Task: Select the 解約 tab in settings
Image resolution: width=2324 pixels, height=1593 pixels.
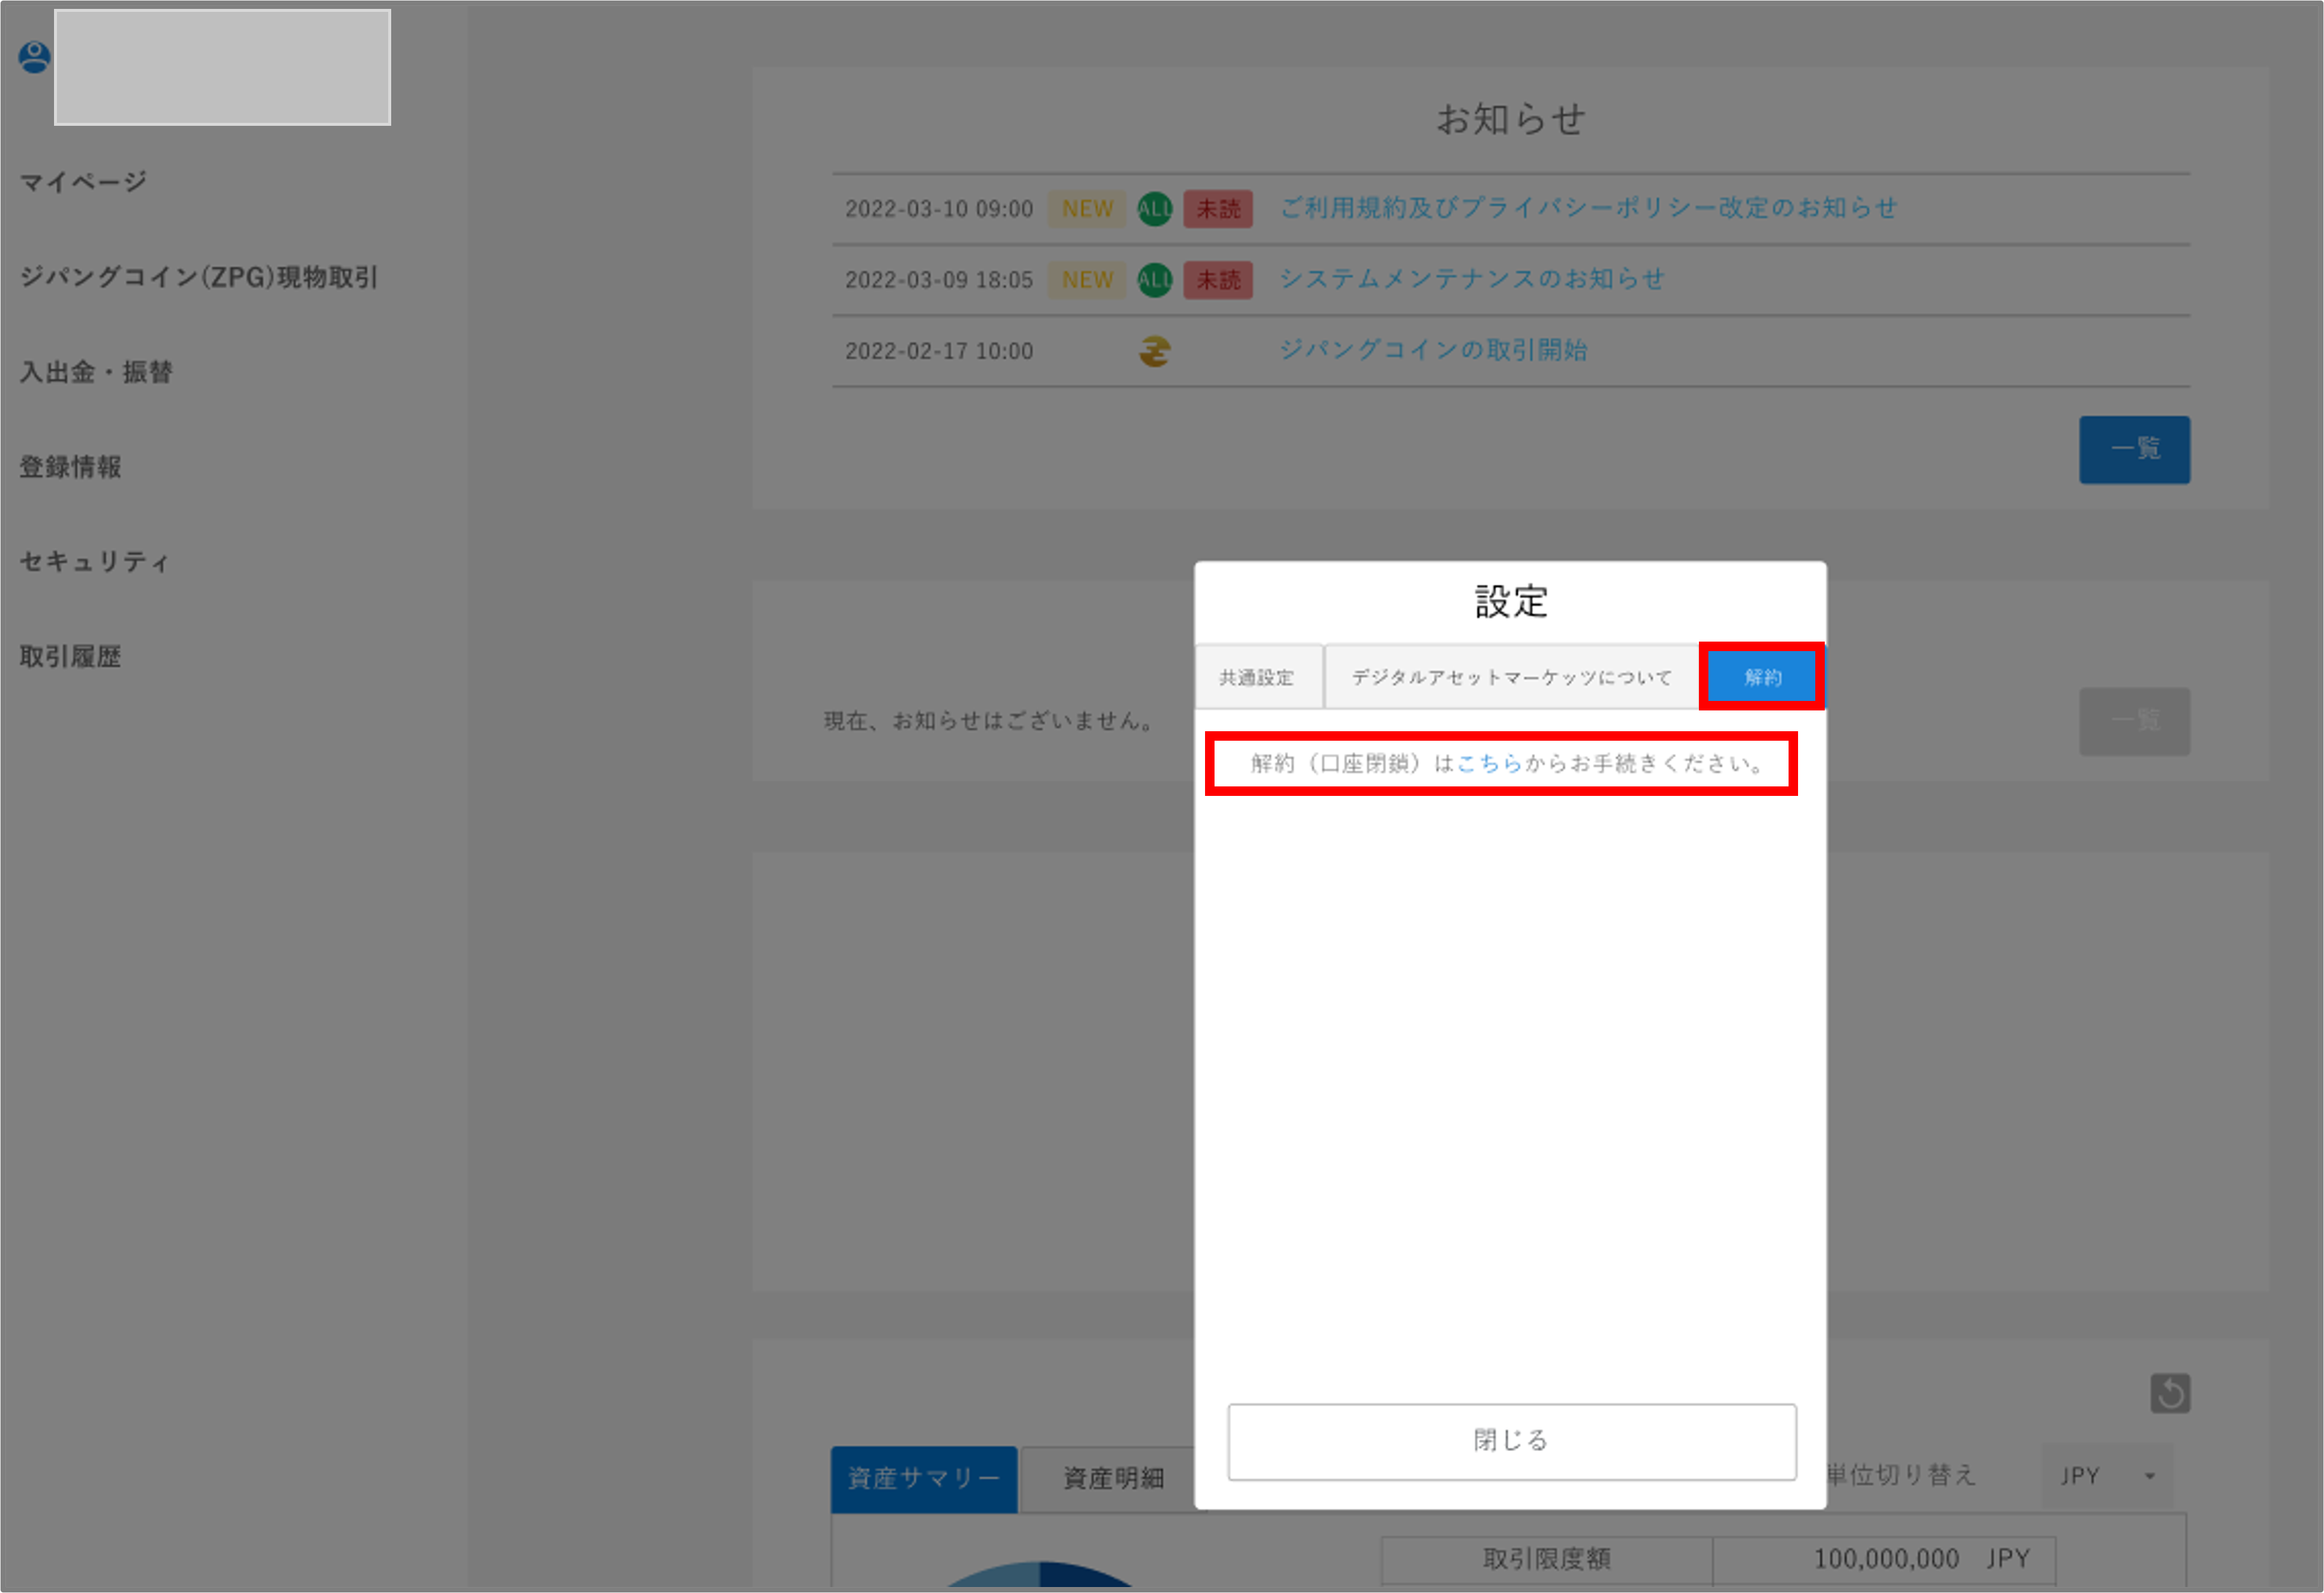Action: pyautogui.click(x=1762, y=677)
